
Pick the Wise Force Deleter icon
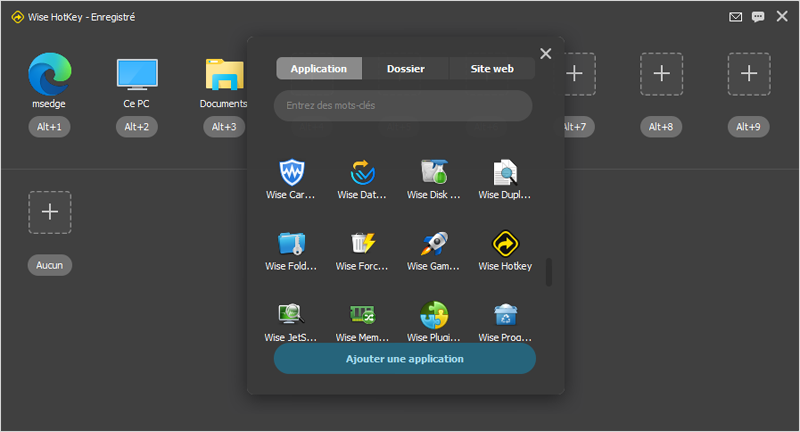(x=362, y=243)
